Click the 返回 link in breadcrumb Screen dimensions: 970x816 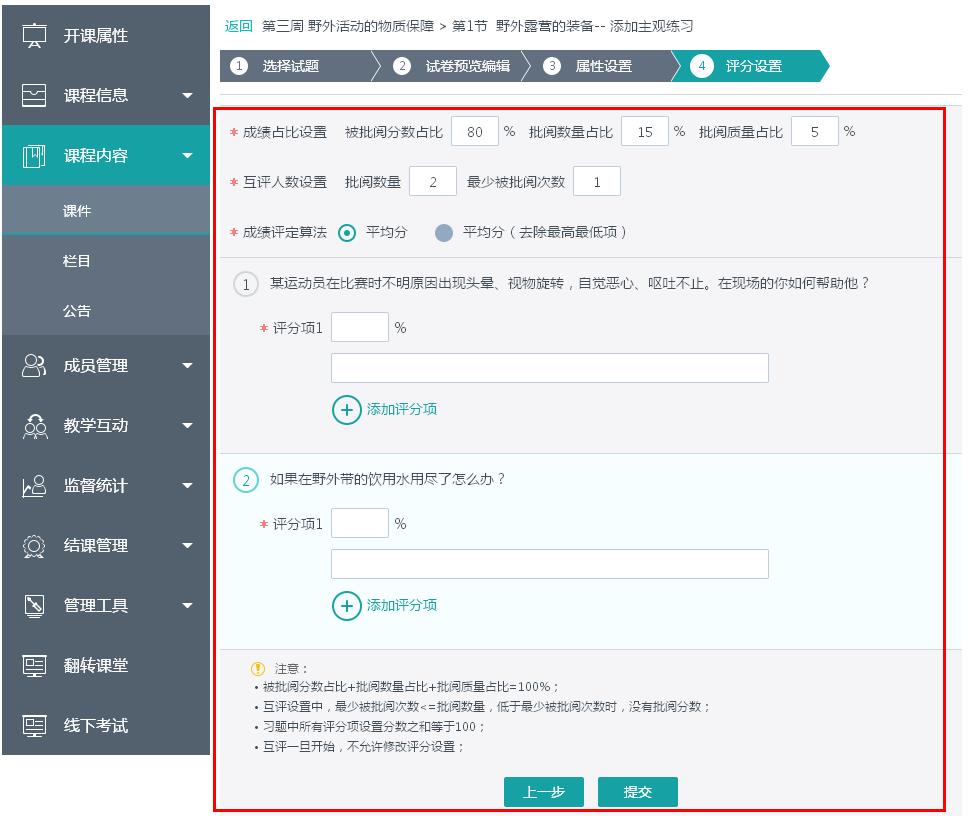(238, 26)
